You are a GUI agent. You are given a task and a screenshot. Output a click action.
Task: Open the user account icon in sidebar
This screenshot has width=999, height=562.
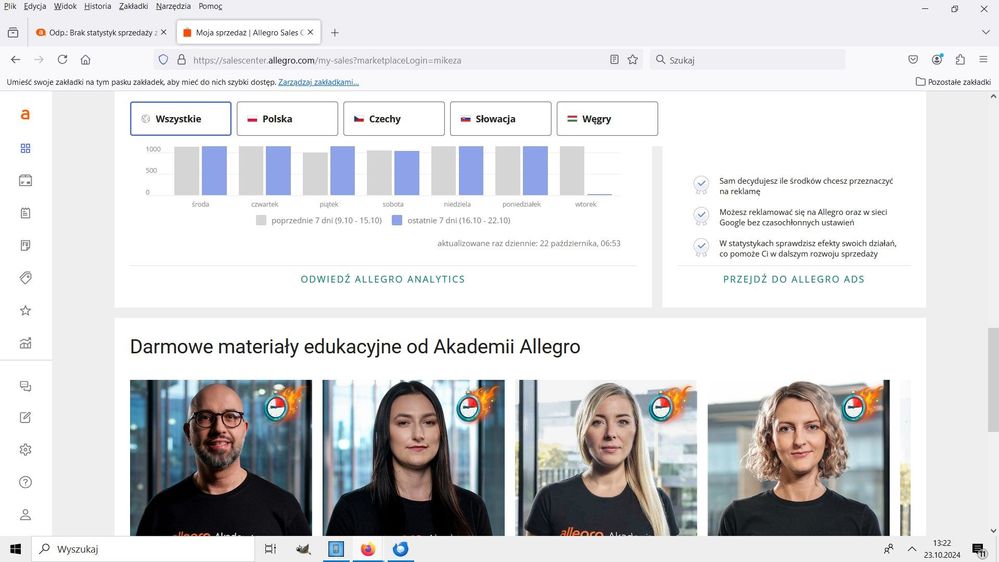click(x=25, y=515)
